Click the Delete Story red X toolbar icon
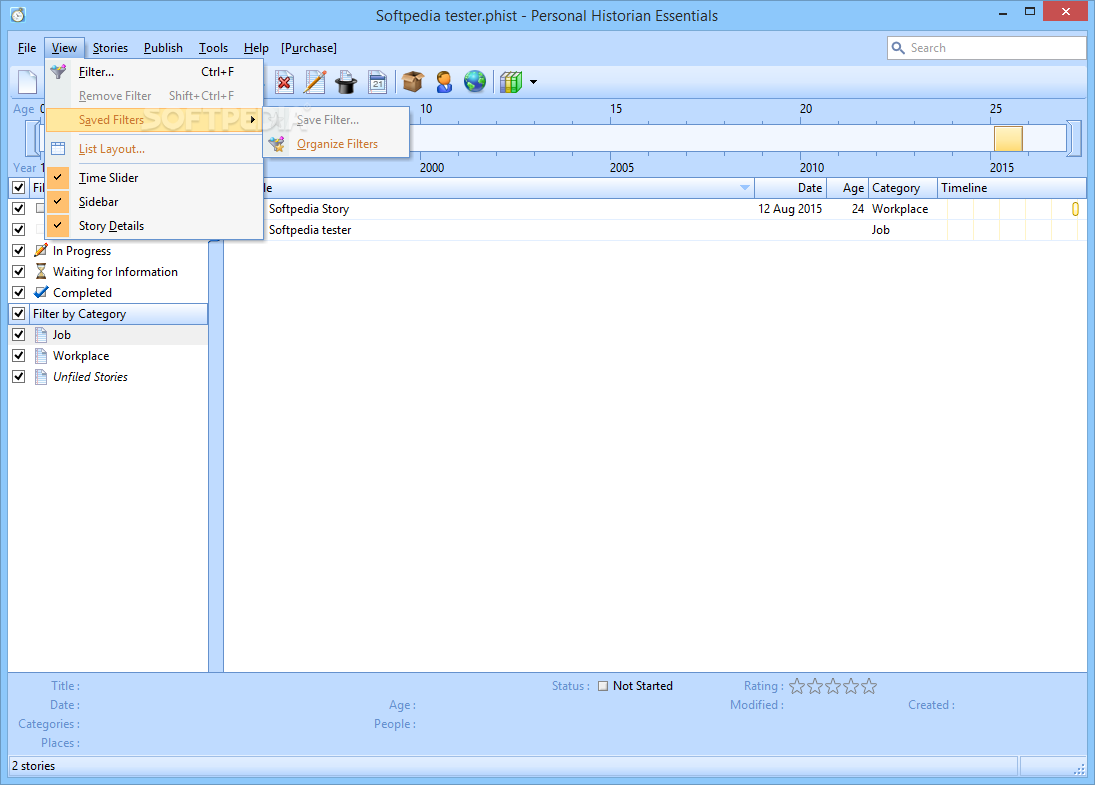This screenshot has height=785, width=1095. pyautogui.click(x=284, y=82)
